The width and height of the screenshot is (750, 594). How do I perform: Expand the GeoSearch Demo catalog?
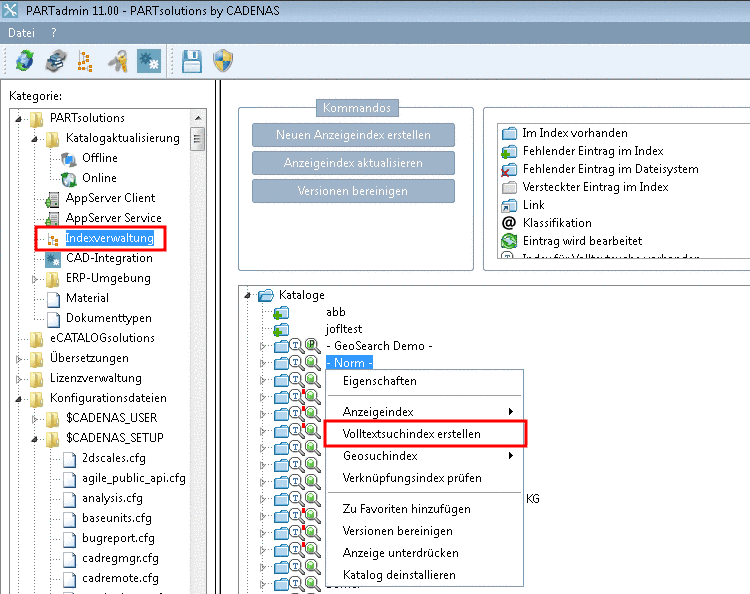click(x=262, y=346)
